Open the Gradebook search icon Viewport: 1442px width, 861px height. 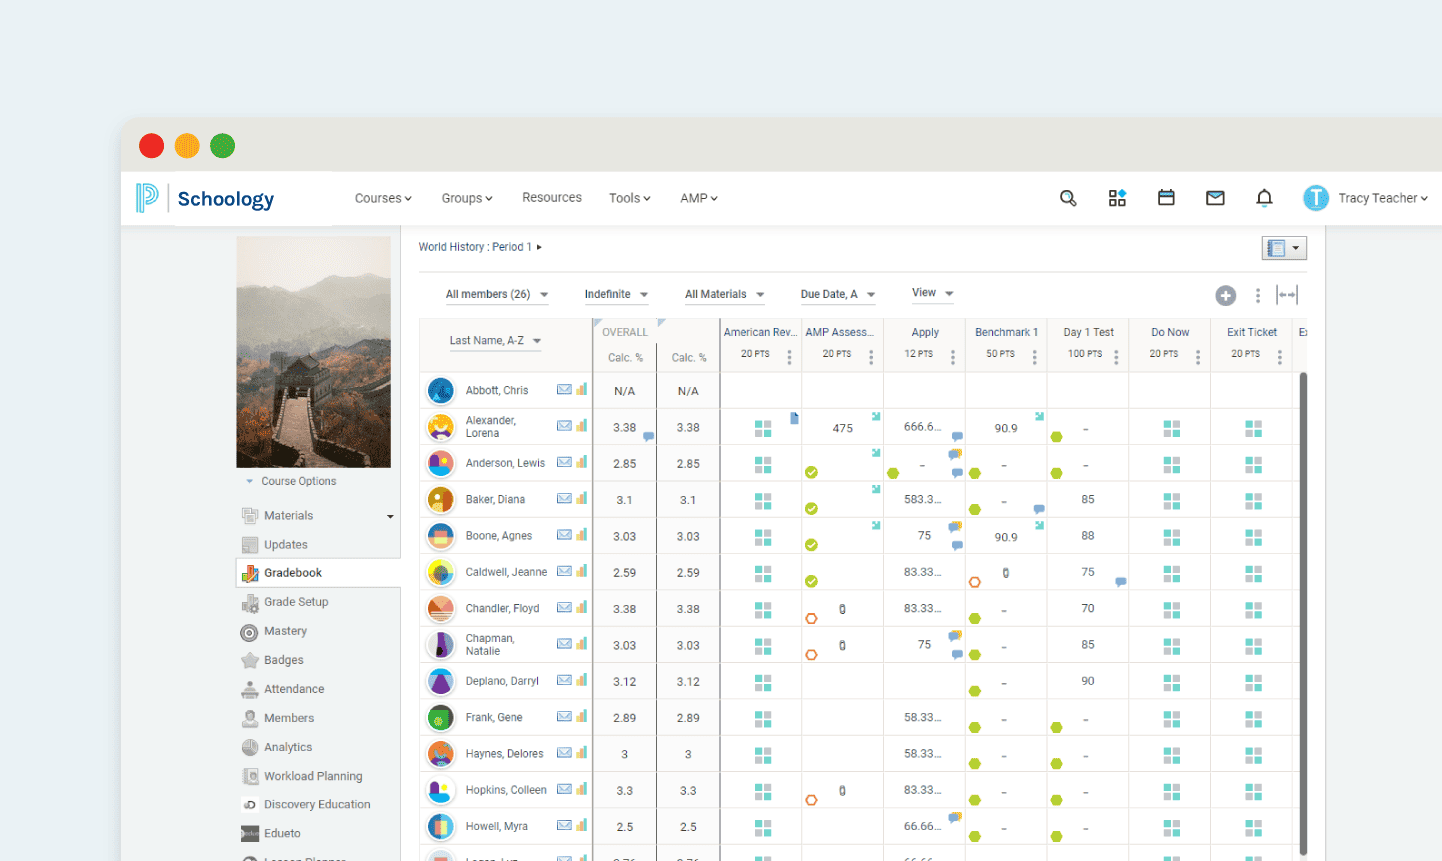pos(1068,198)
